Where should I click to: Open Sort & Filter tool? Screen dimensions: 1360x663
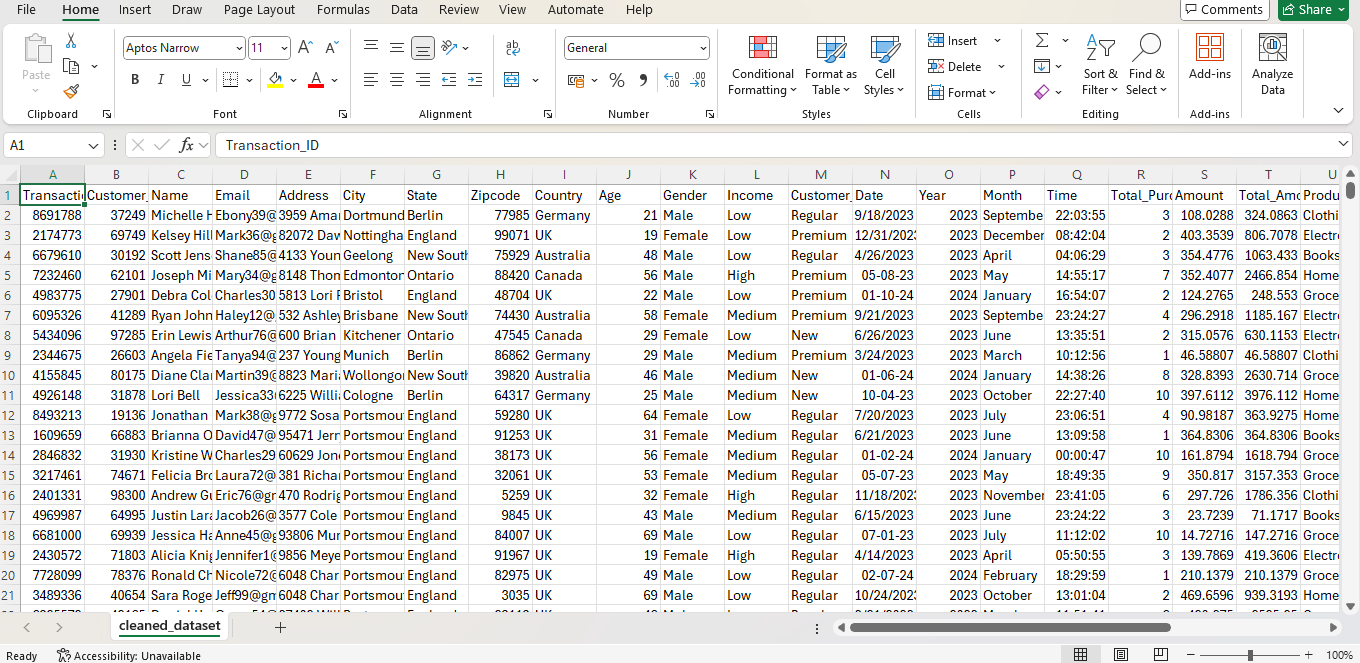pos(1100,66)
